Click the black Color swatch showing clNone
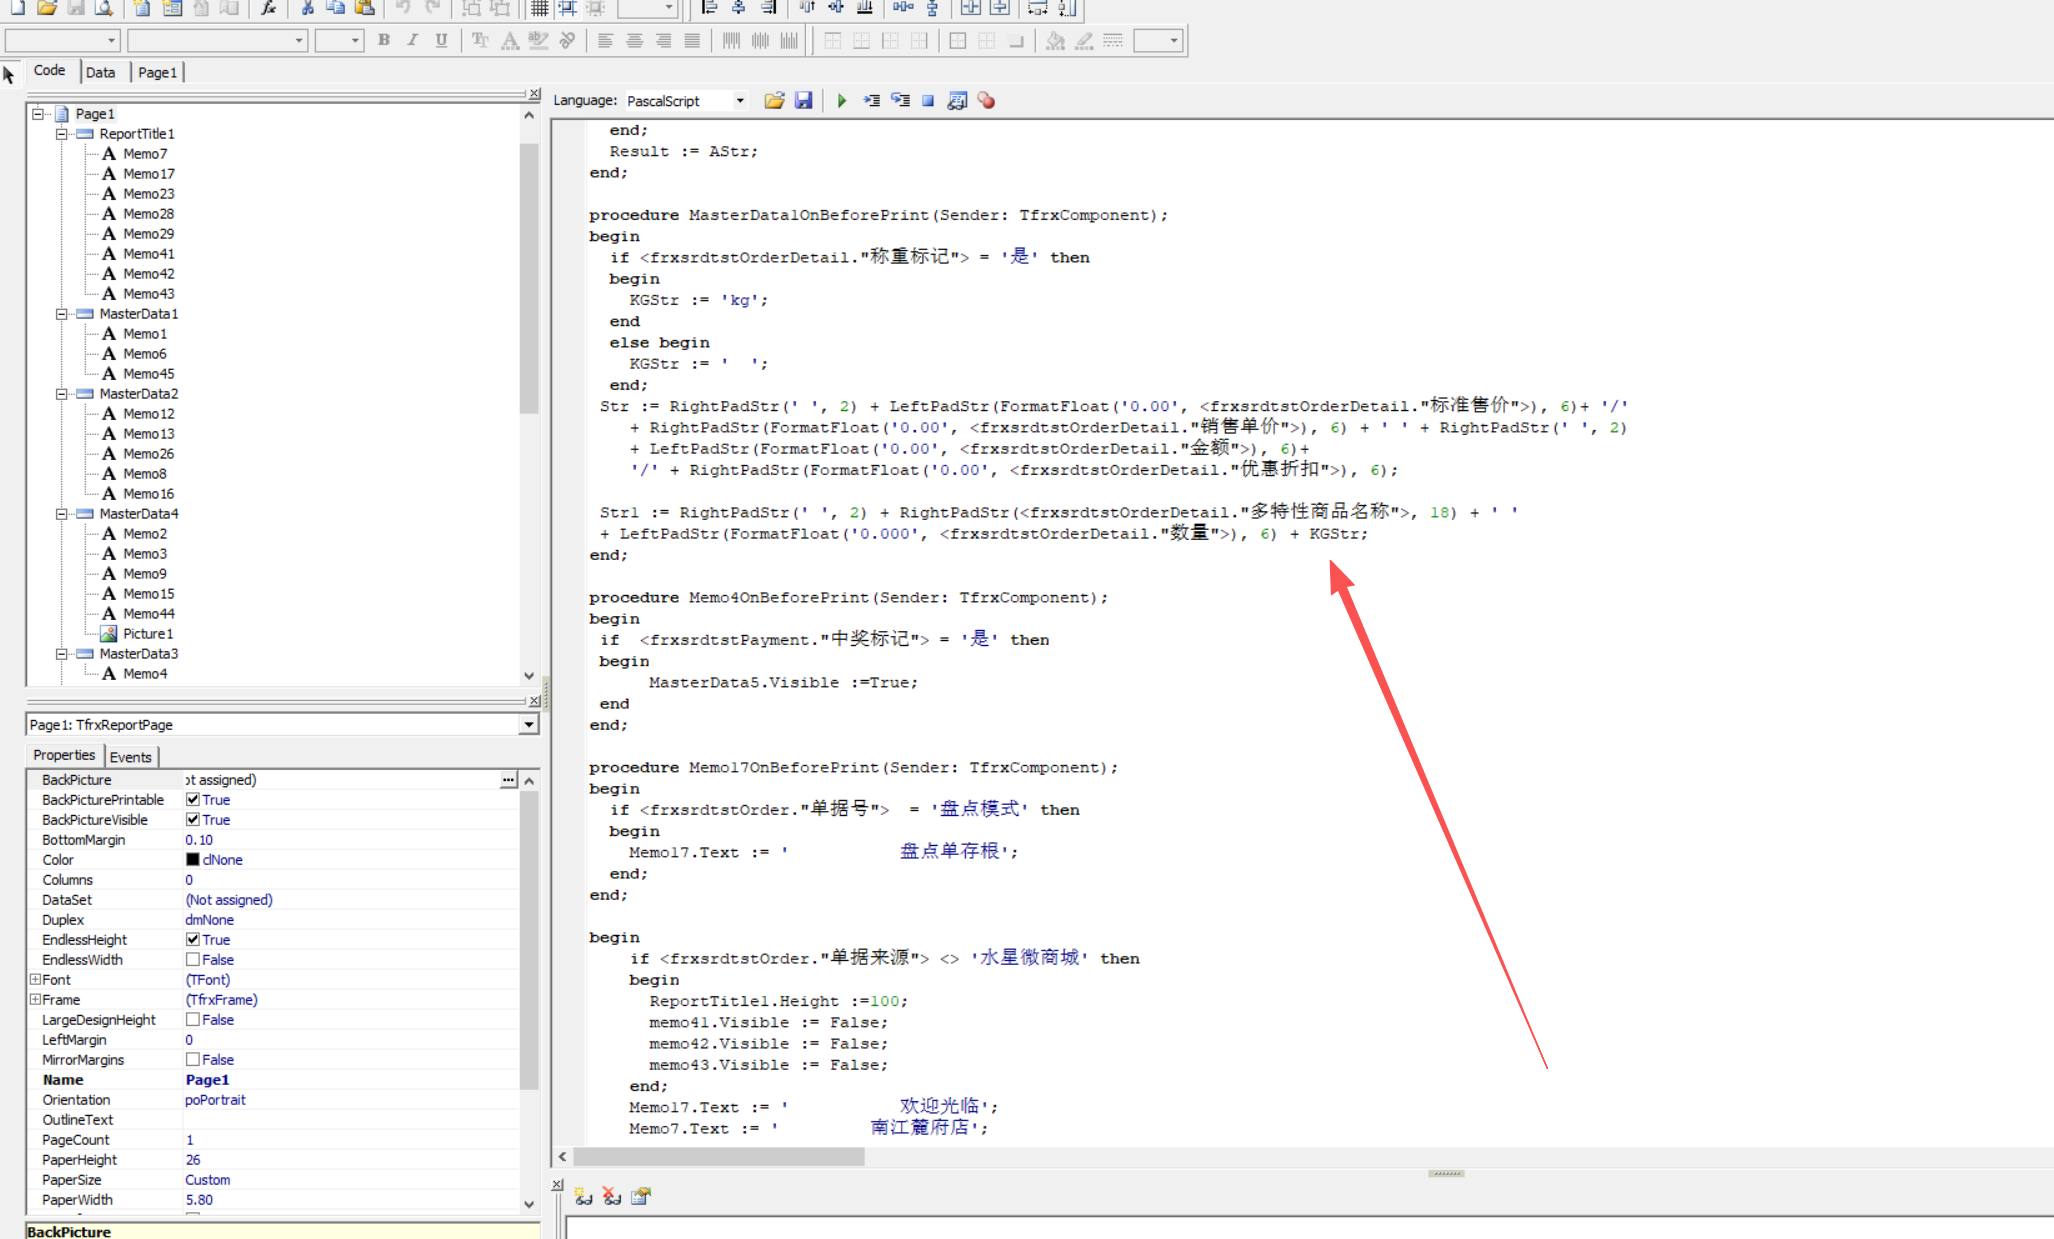Image resolution: width=2054 pixels, height=1239 pixels. pyautogui.click(x=192, y=860)
